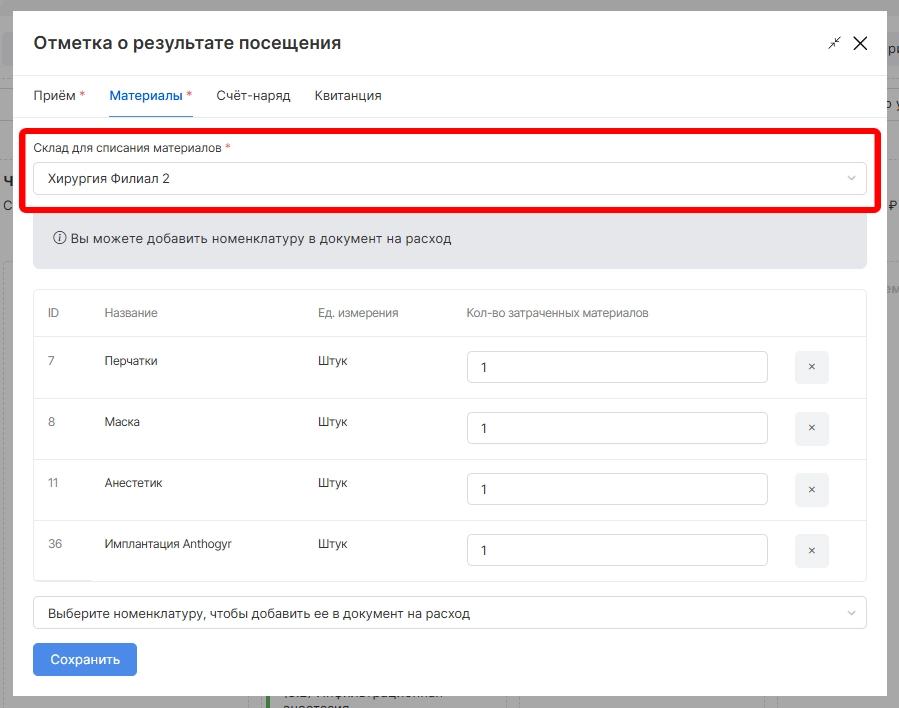Edit quantity field for Перчатки
899x708 pixels.
click(x=616, y=367)
